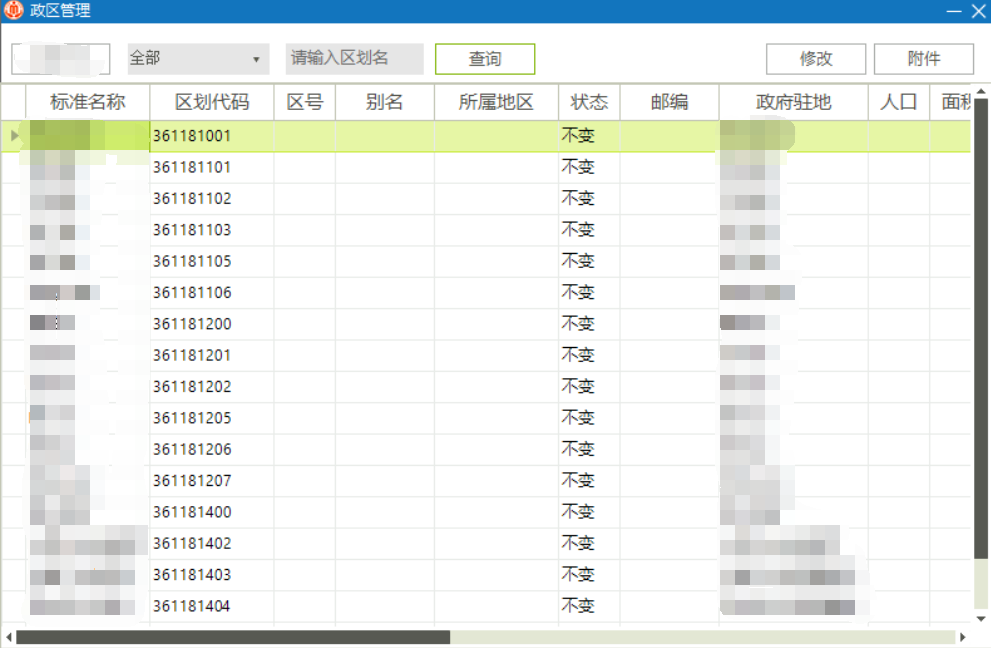991x648 pixels.
Task: Select row with code 361181200
Action: [x=192, y=324]
